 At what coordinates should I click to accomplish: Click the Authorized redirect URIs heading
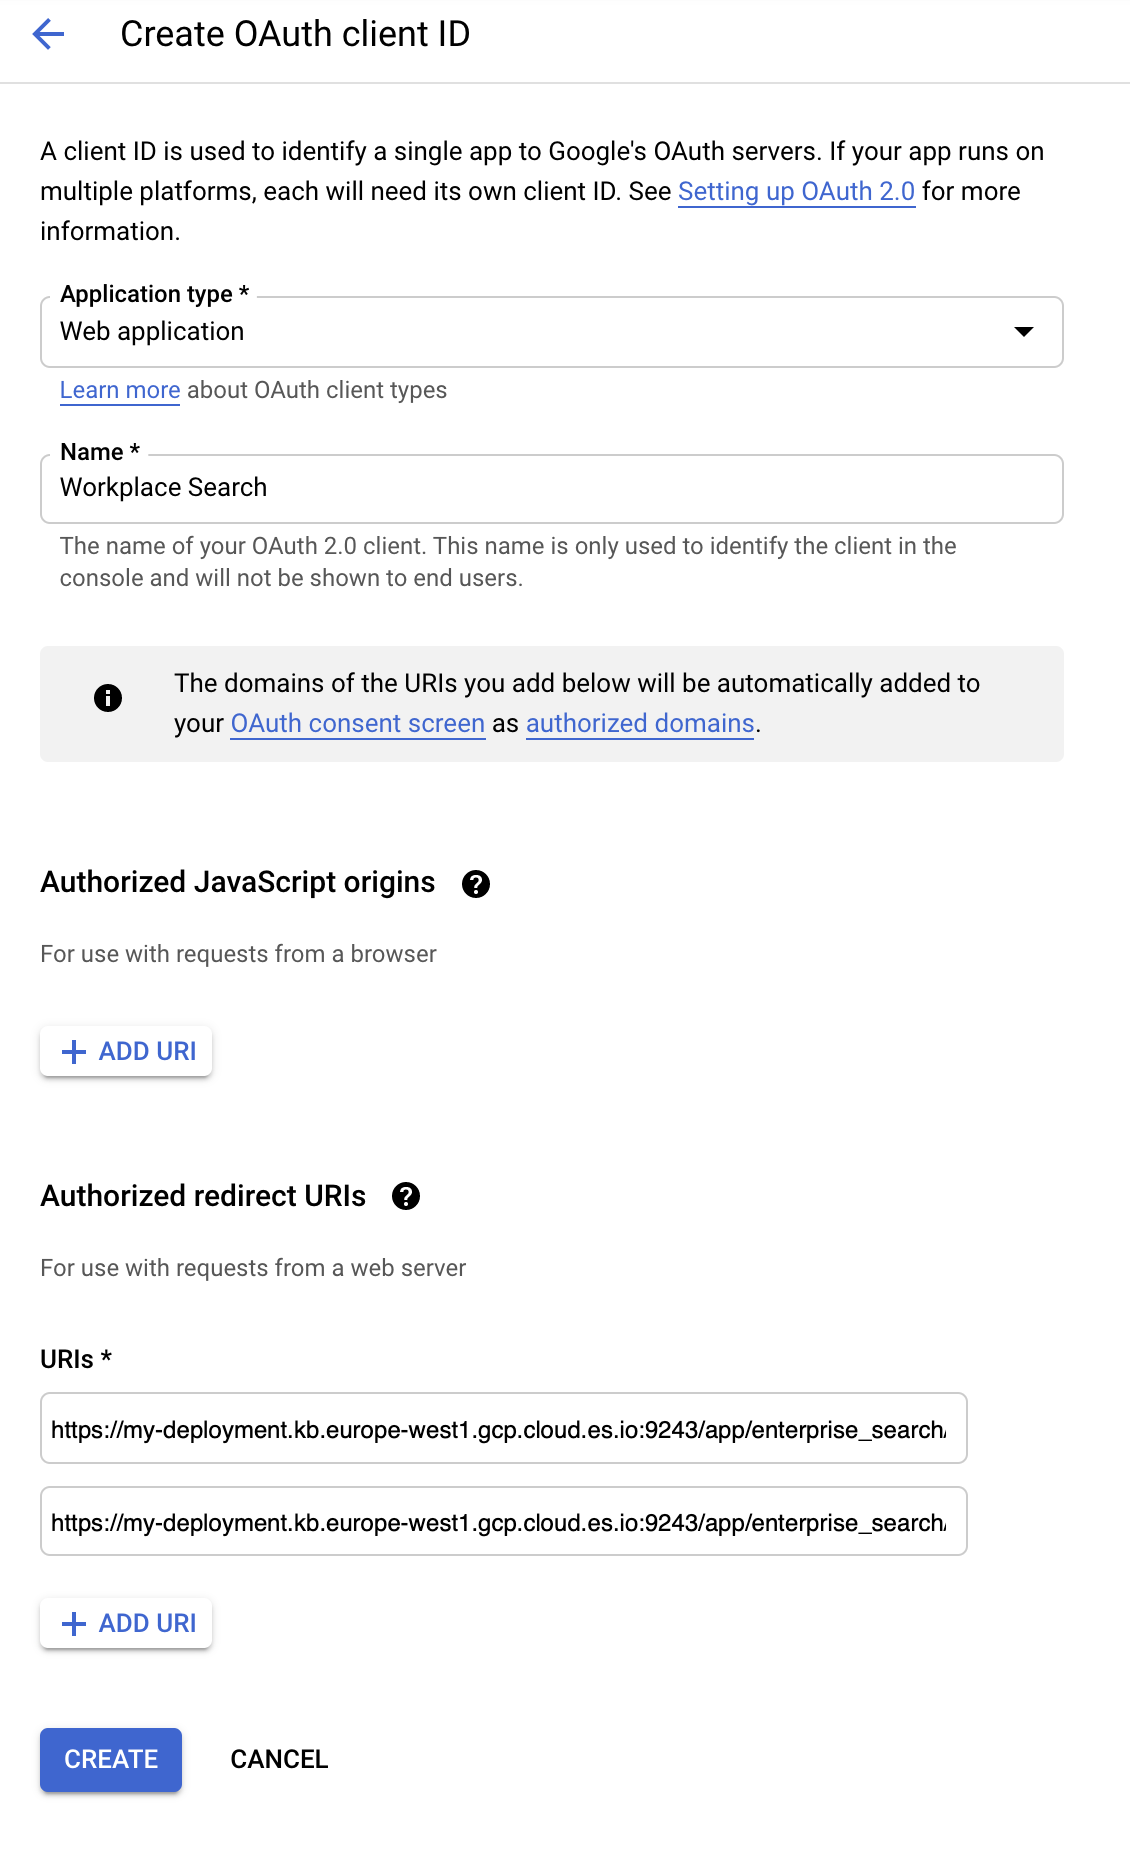coord(203,1196)
